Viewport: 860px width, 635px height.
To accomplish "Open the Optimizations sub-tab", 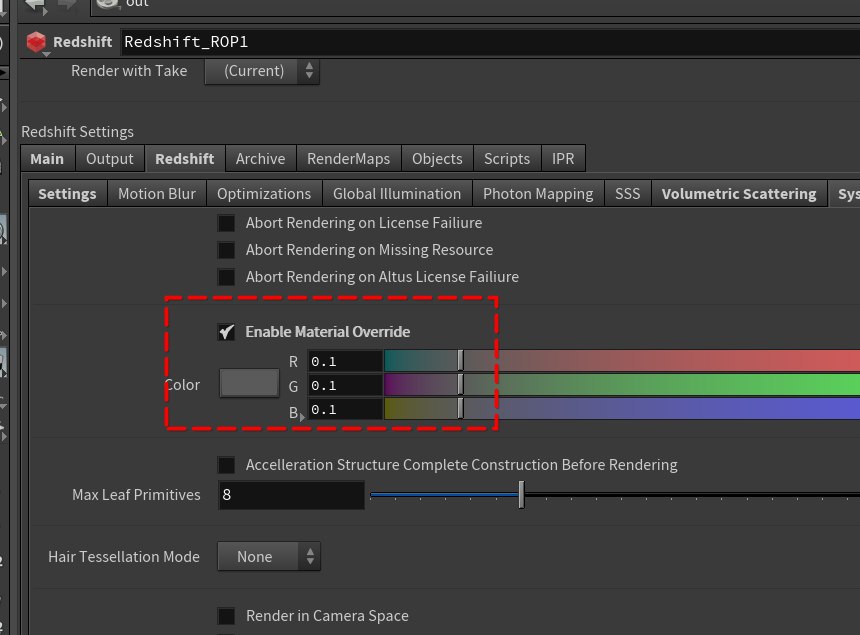I will pyautogui.click(x=264, y=194).
